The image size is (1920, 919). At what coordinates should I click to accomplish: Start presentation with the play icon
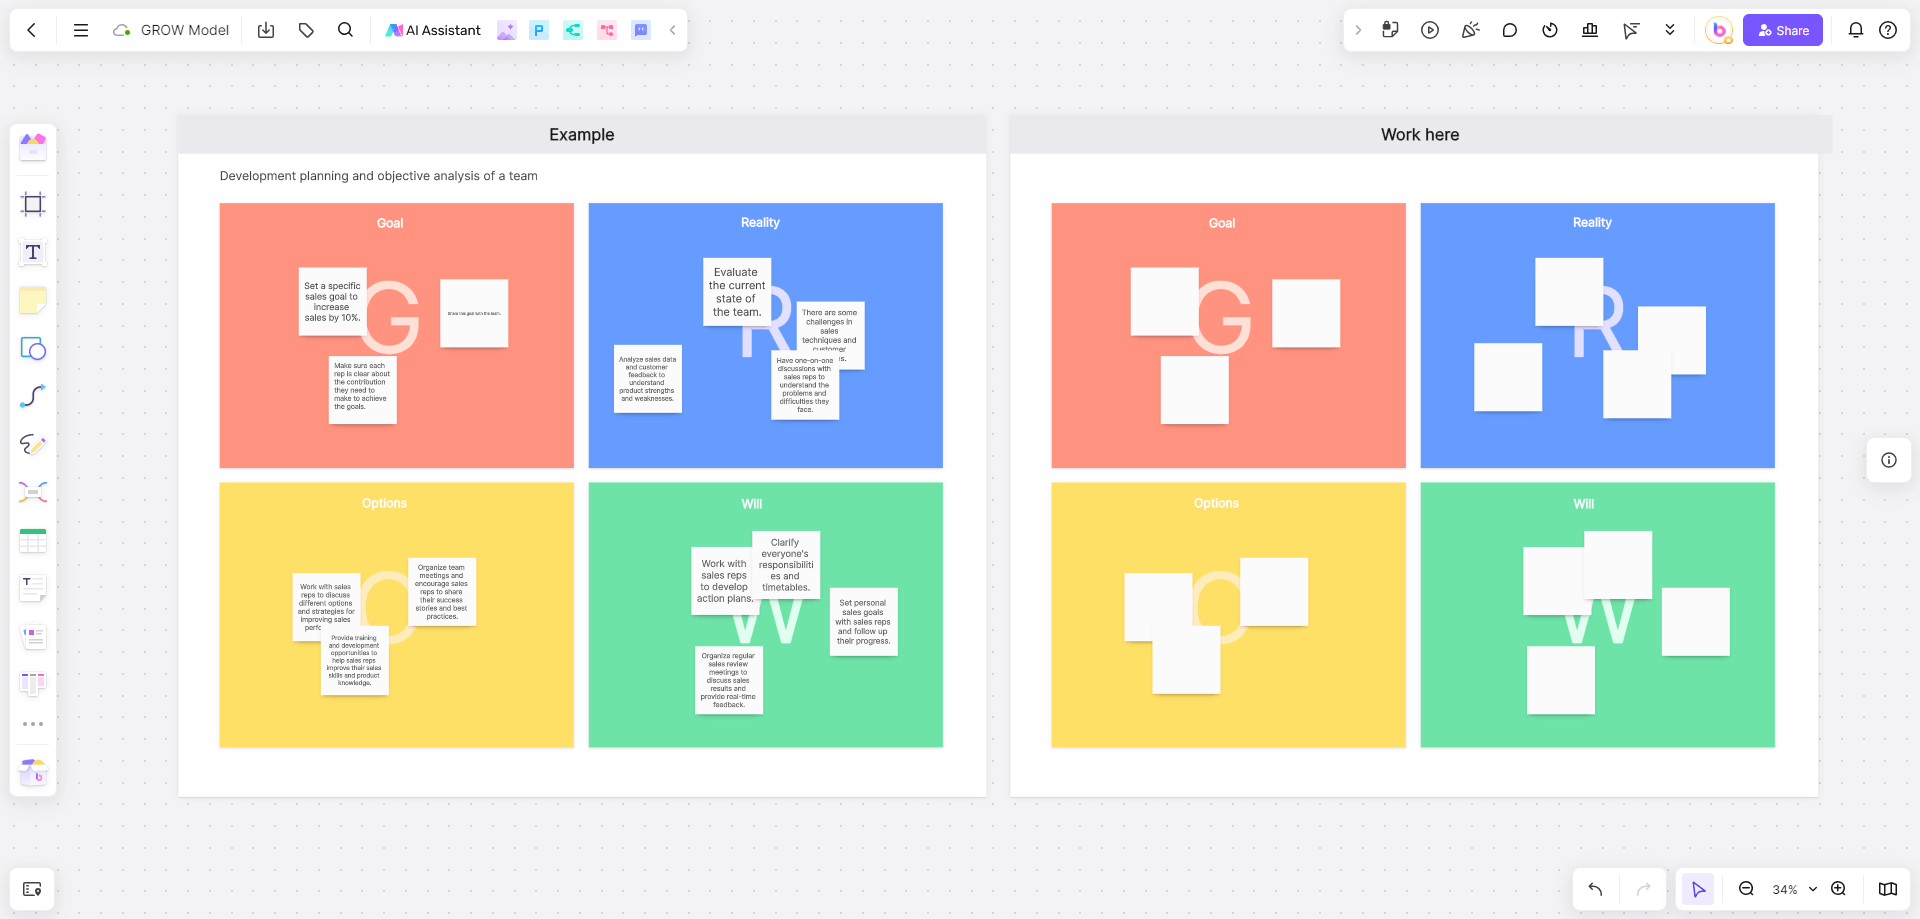(x=1430, y=30)
